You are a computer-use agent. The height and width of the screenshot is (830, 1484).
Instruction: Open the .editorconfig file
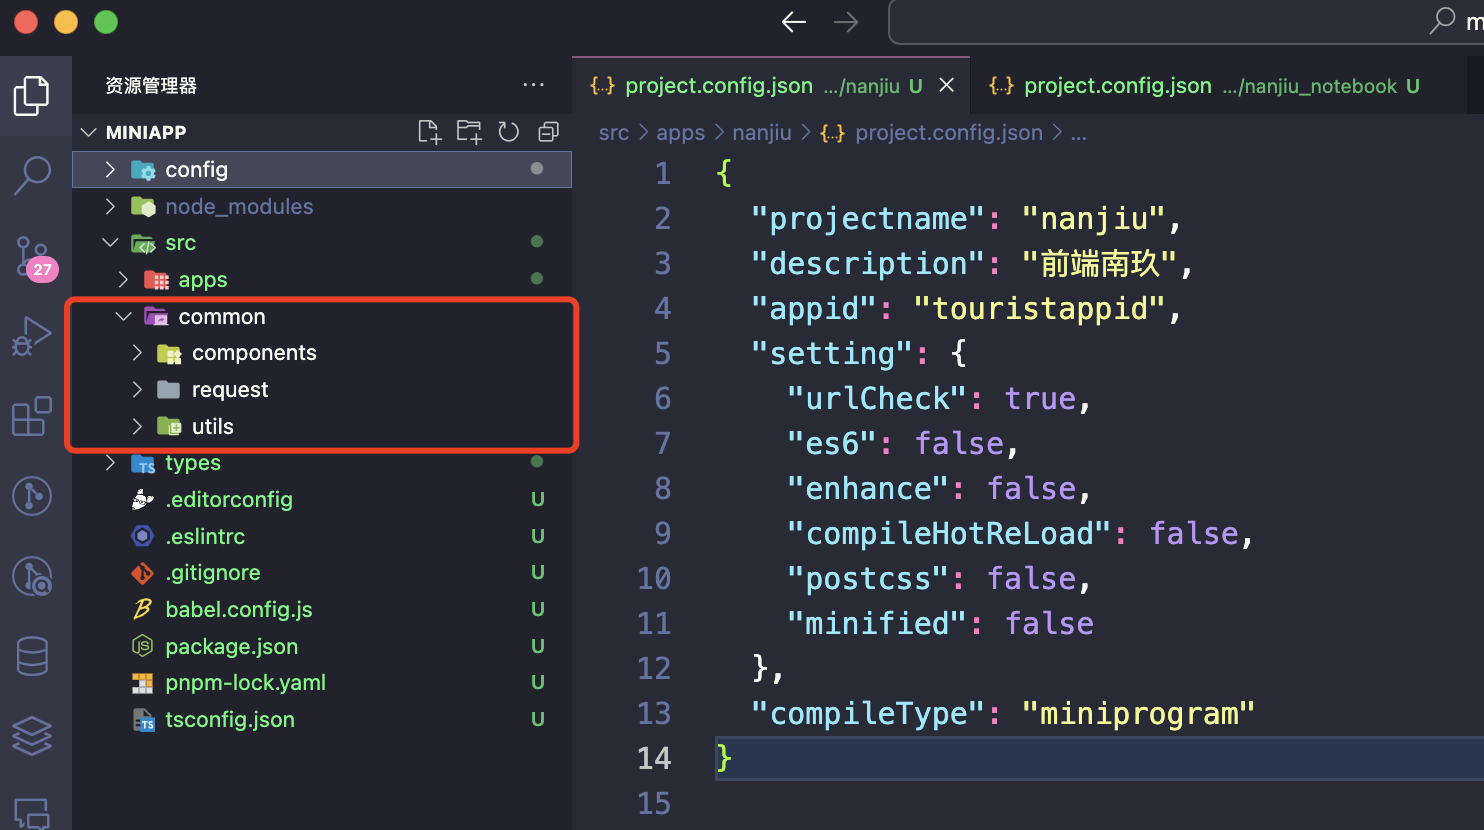[322, 500]
